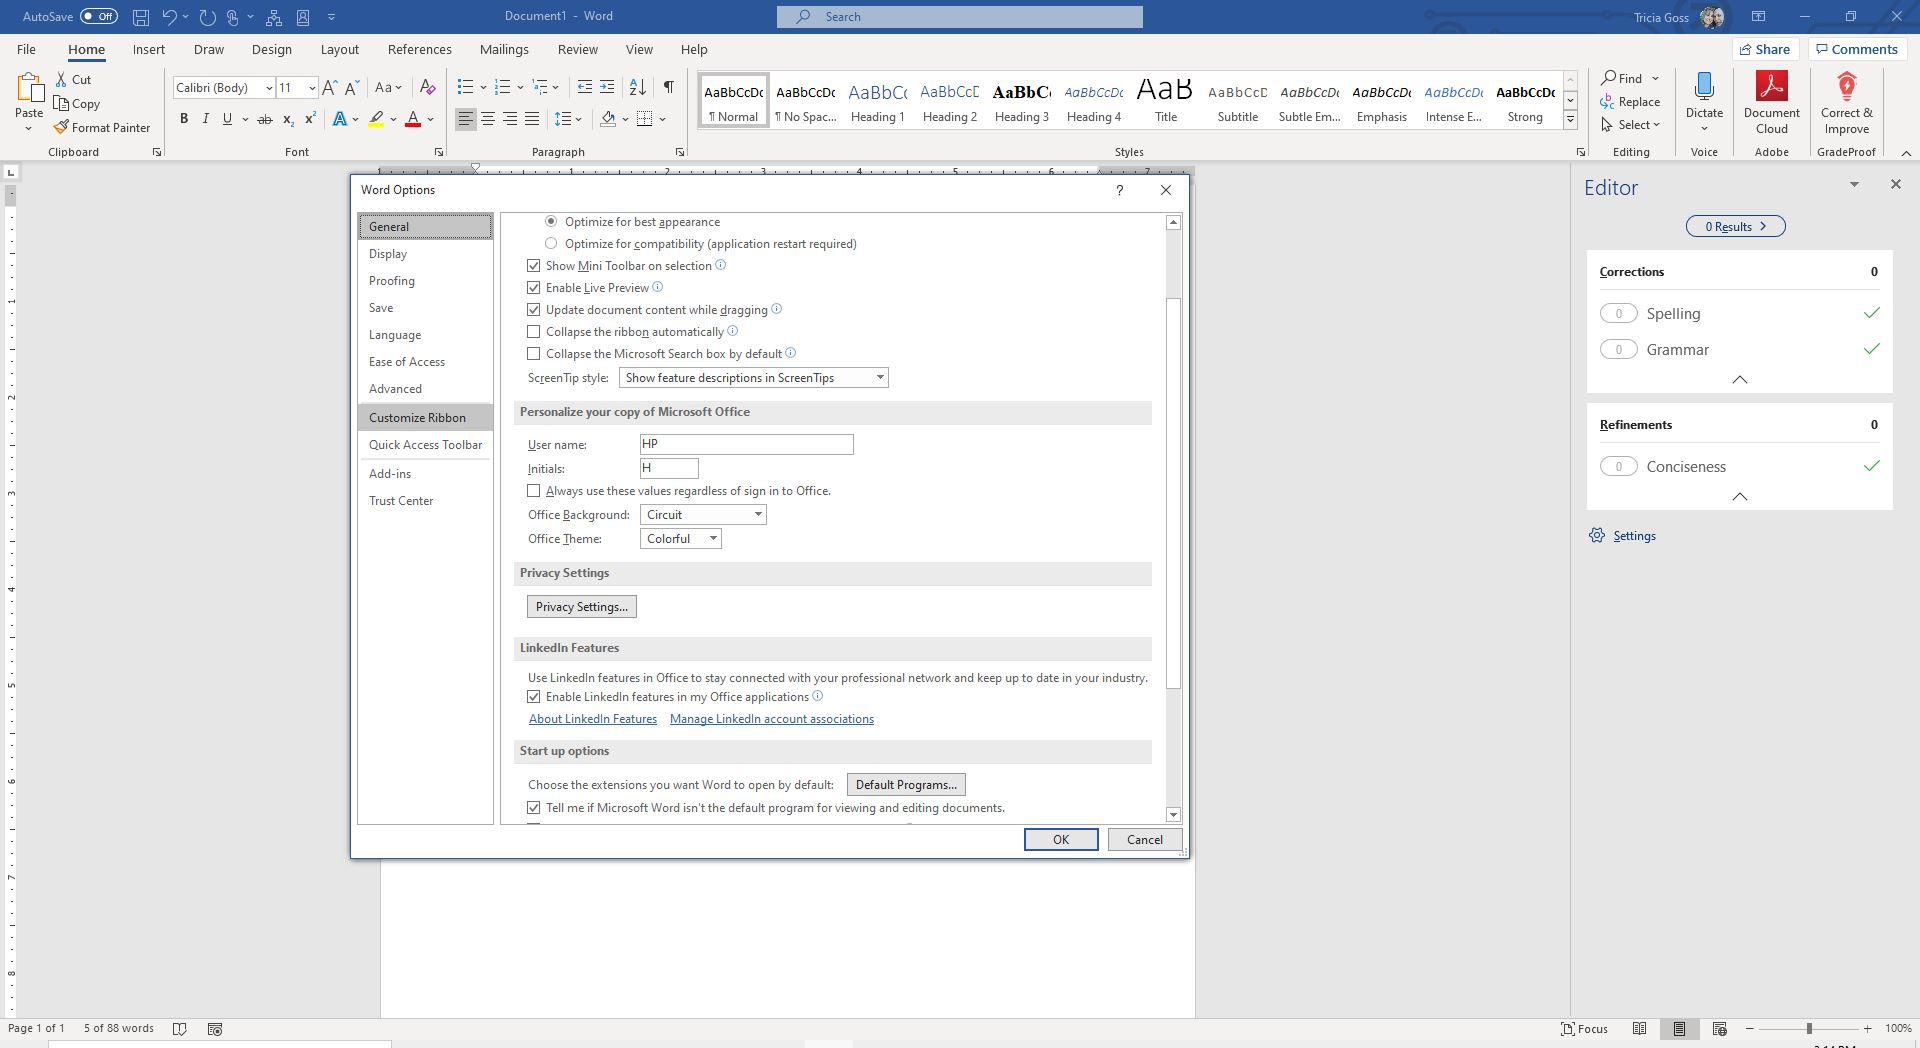
Task: Open Office Background dropdown
Action: 703,515
